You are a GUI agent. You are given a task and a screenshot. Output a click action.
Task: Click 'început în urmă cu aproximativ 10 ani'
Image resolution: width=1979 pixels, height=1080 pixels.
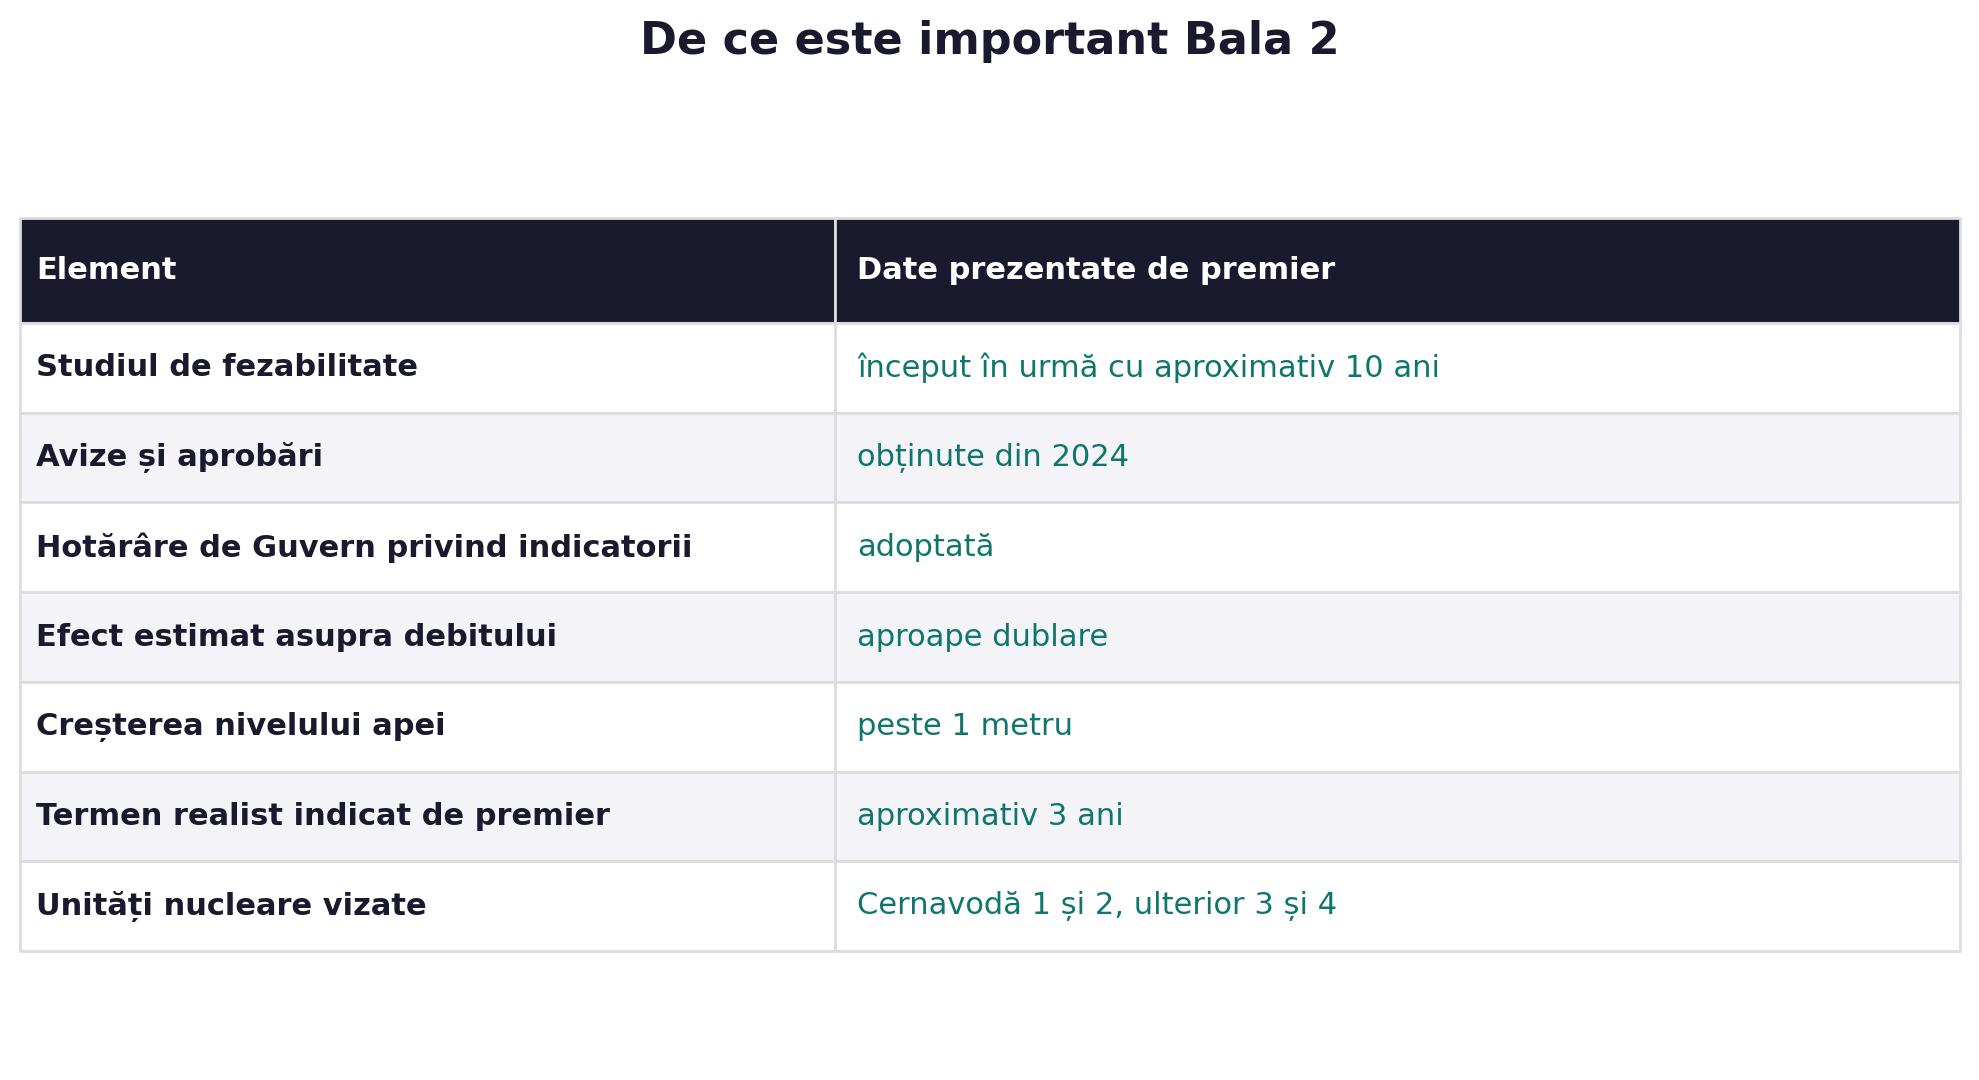(x=1148, y=367)
